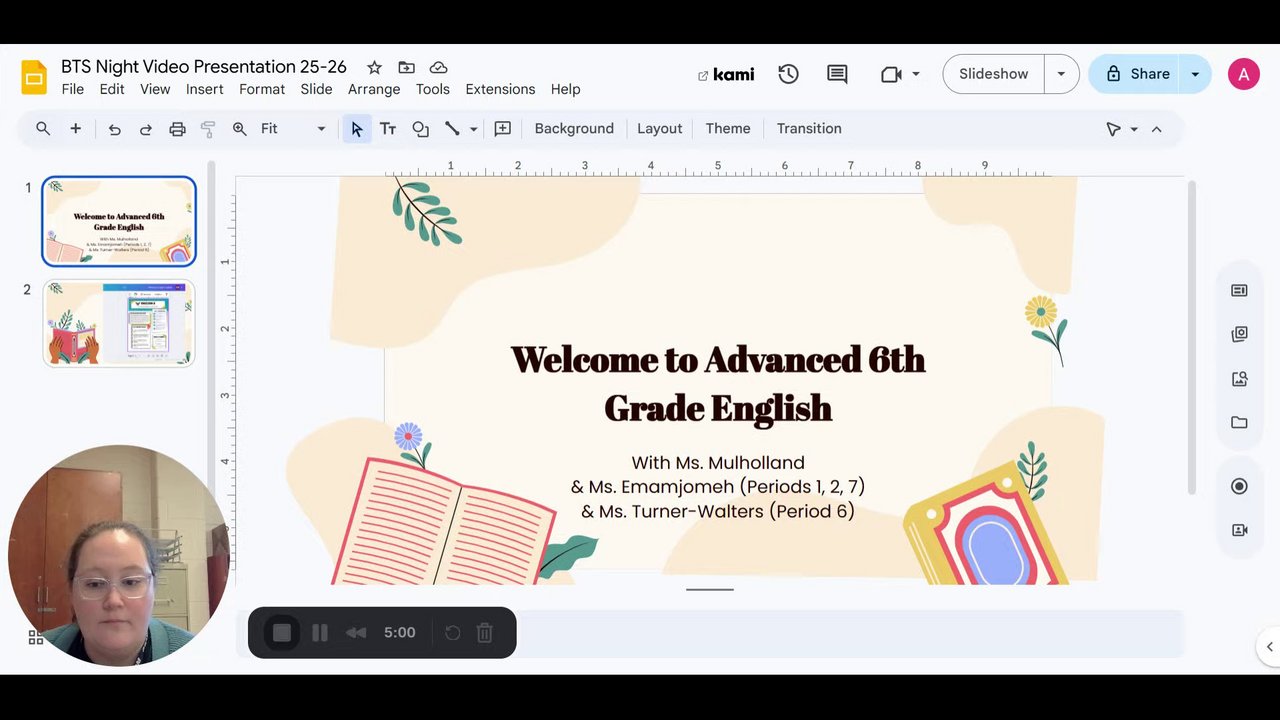1280x720 pixels.
Task: Click the Transition button
Action: (809, 129)
